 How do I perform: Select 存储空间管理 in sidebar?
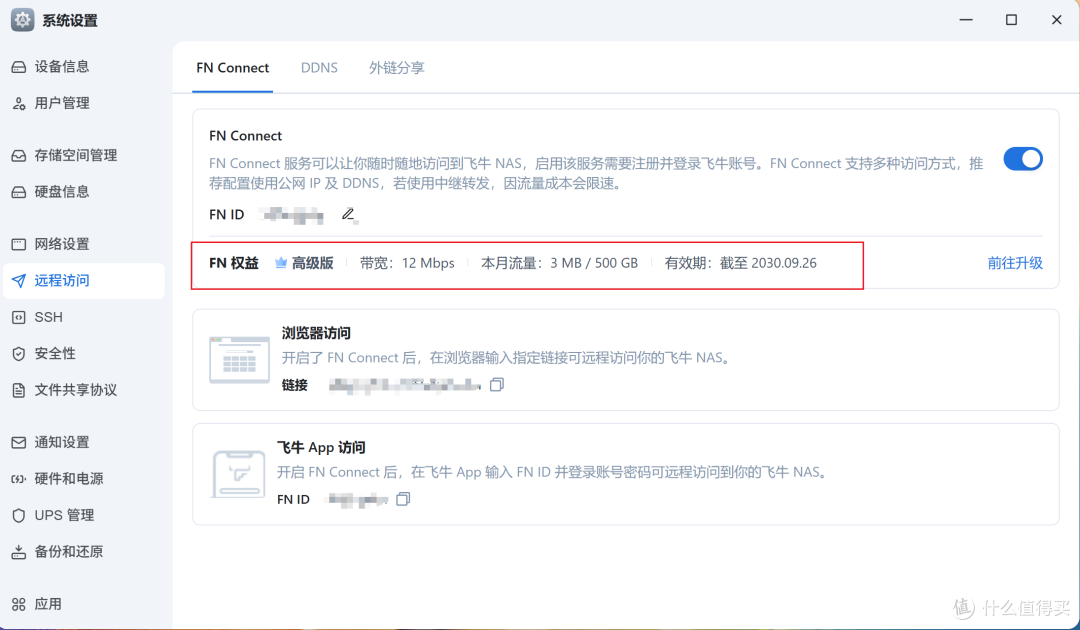pos(83,156)
